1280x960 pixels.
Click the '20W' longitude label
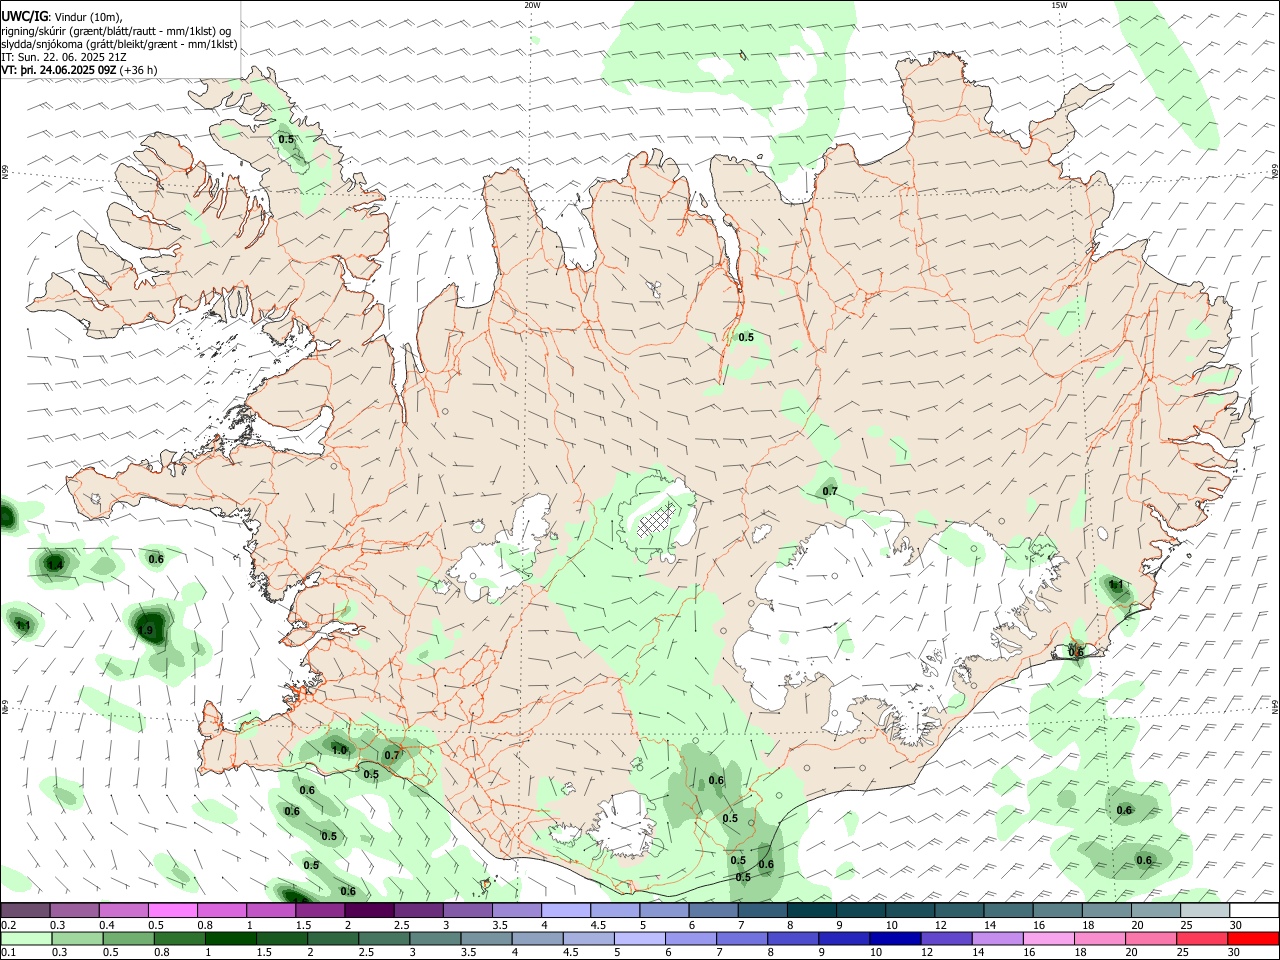point(532,5)
